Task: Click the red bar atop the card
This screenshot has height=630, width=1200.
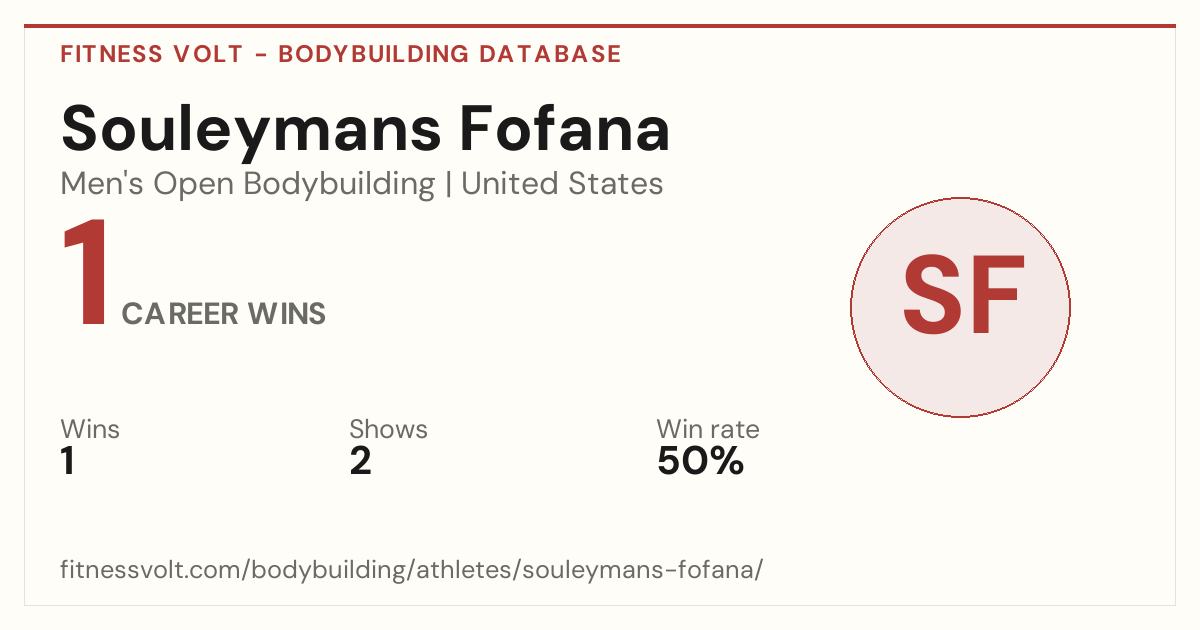Action: (x=600, y=26)
